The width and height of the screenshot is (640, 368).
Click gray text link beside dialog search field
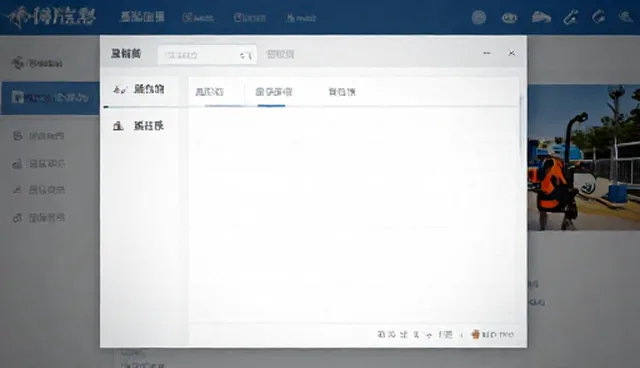pos(280,54)
